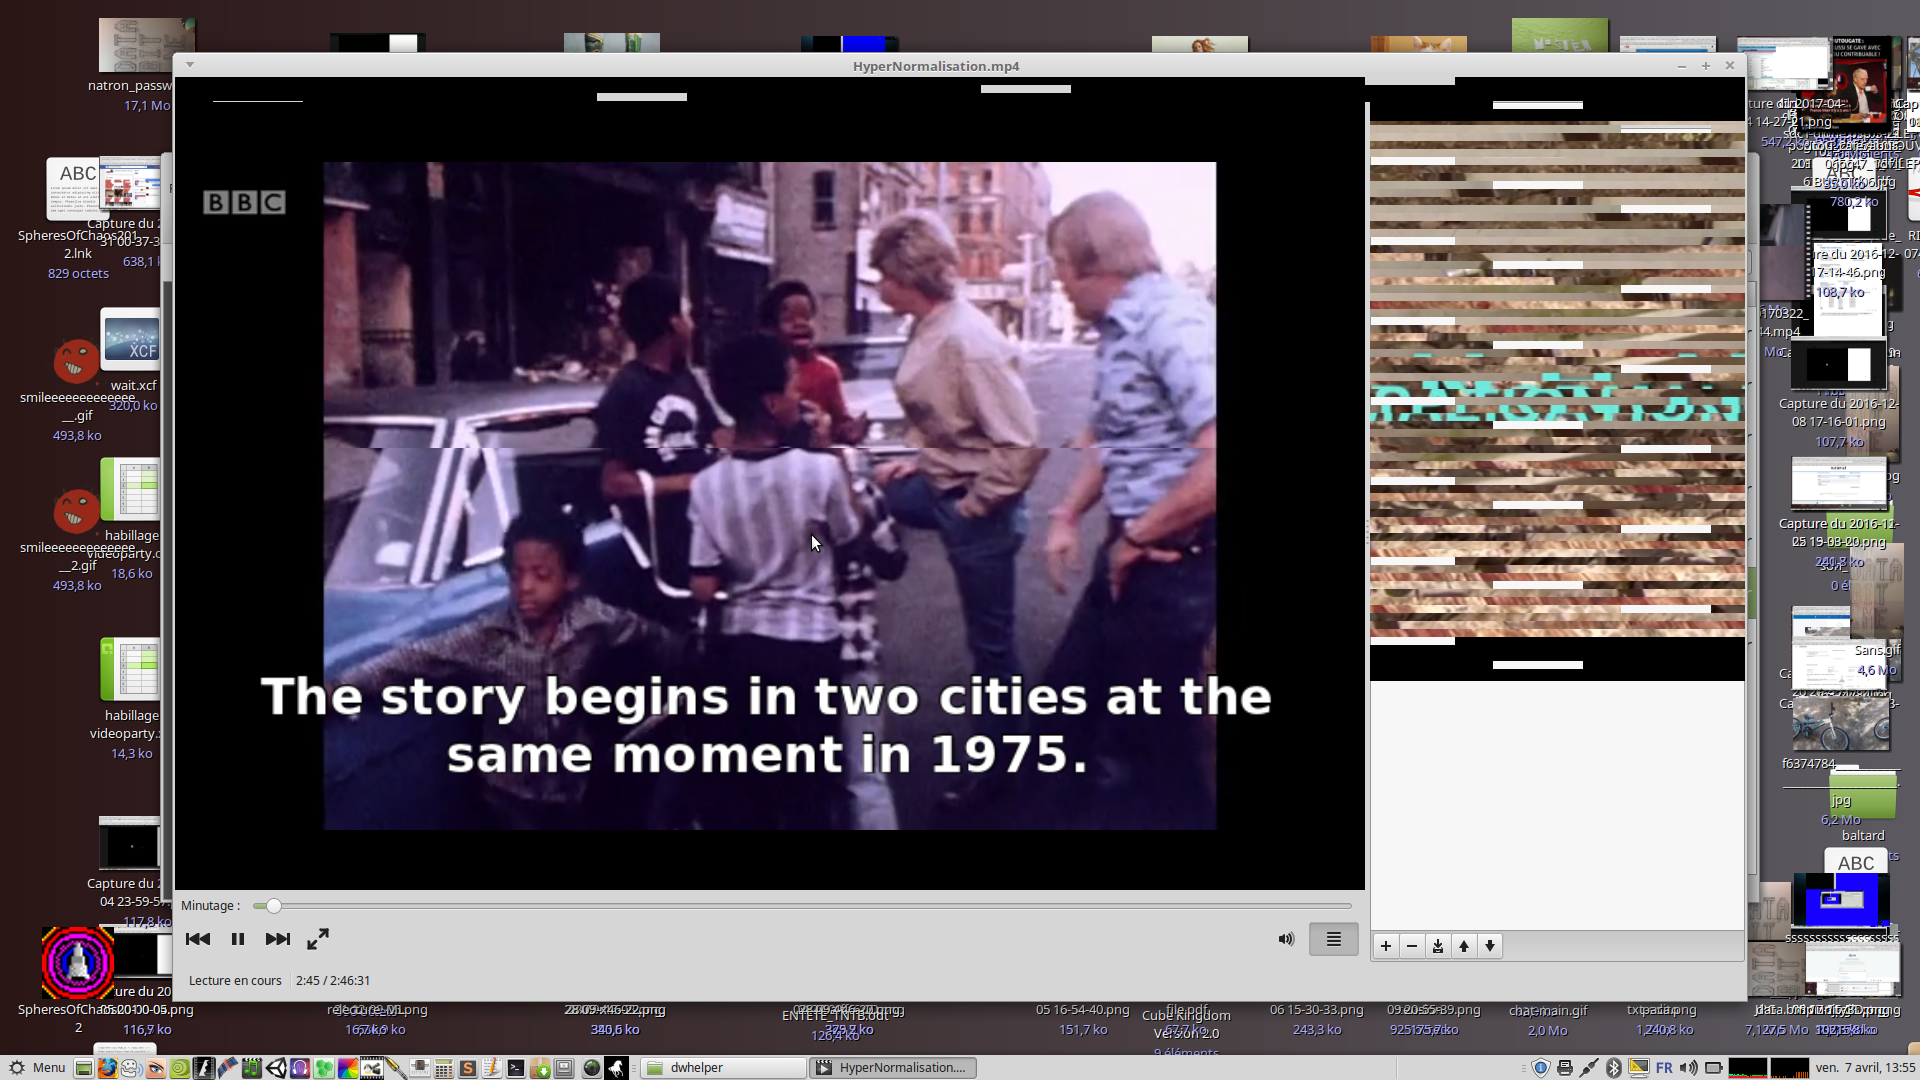Click the Minutage seek slider handle
The height and width of the screenshot is (1080, 1920).
(273, 906)
